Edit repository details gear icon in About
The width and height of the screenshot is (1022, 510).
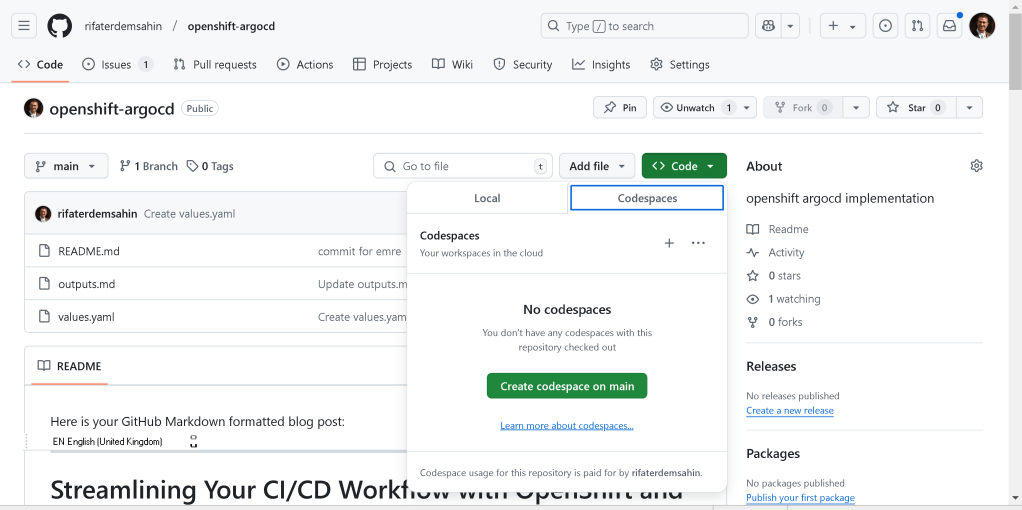point(976,166)
